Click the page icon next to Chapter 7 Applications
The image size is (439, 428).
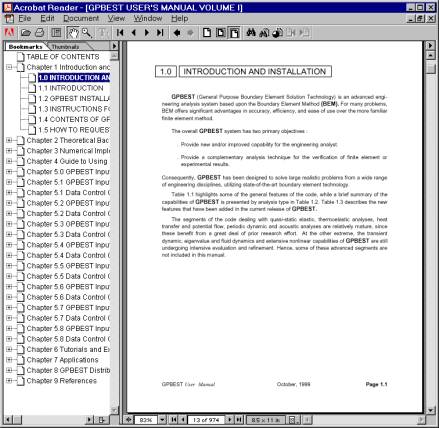21,360
